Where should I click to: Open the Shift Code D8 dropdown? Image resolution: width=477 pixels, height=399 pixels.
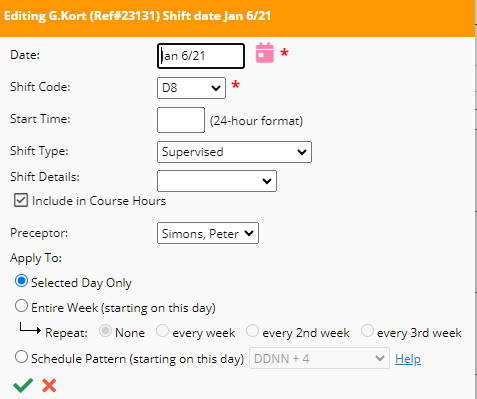point(191,88)
